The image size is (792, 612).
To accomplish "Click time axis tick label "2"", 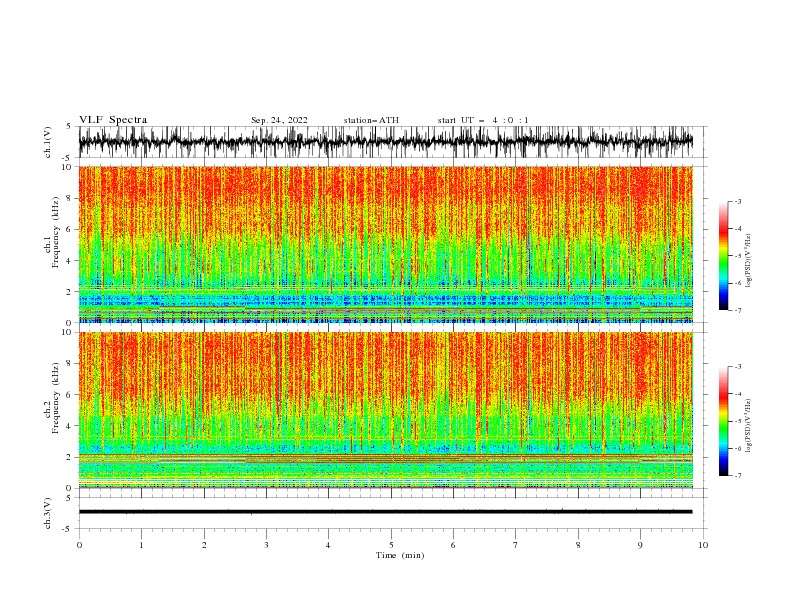I will coord(204,545).
